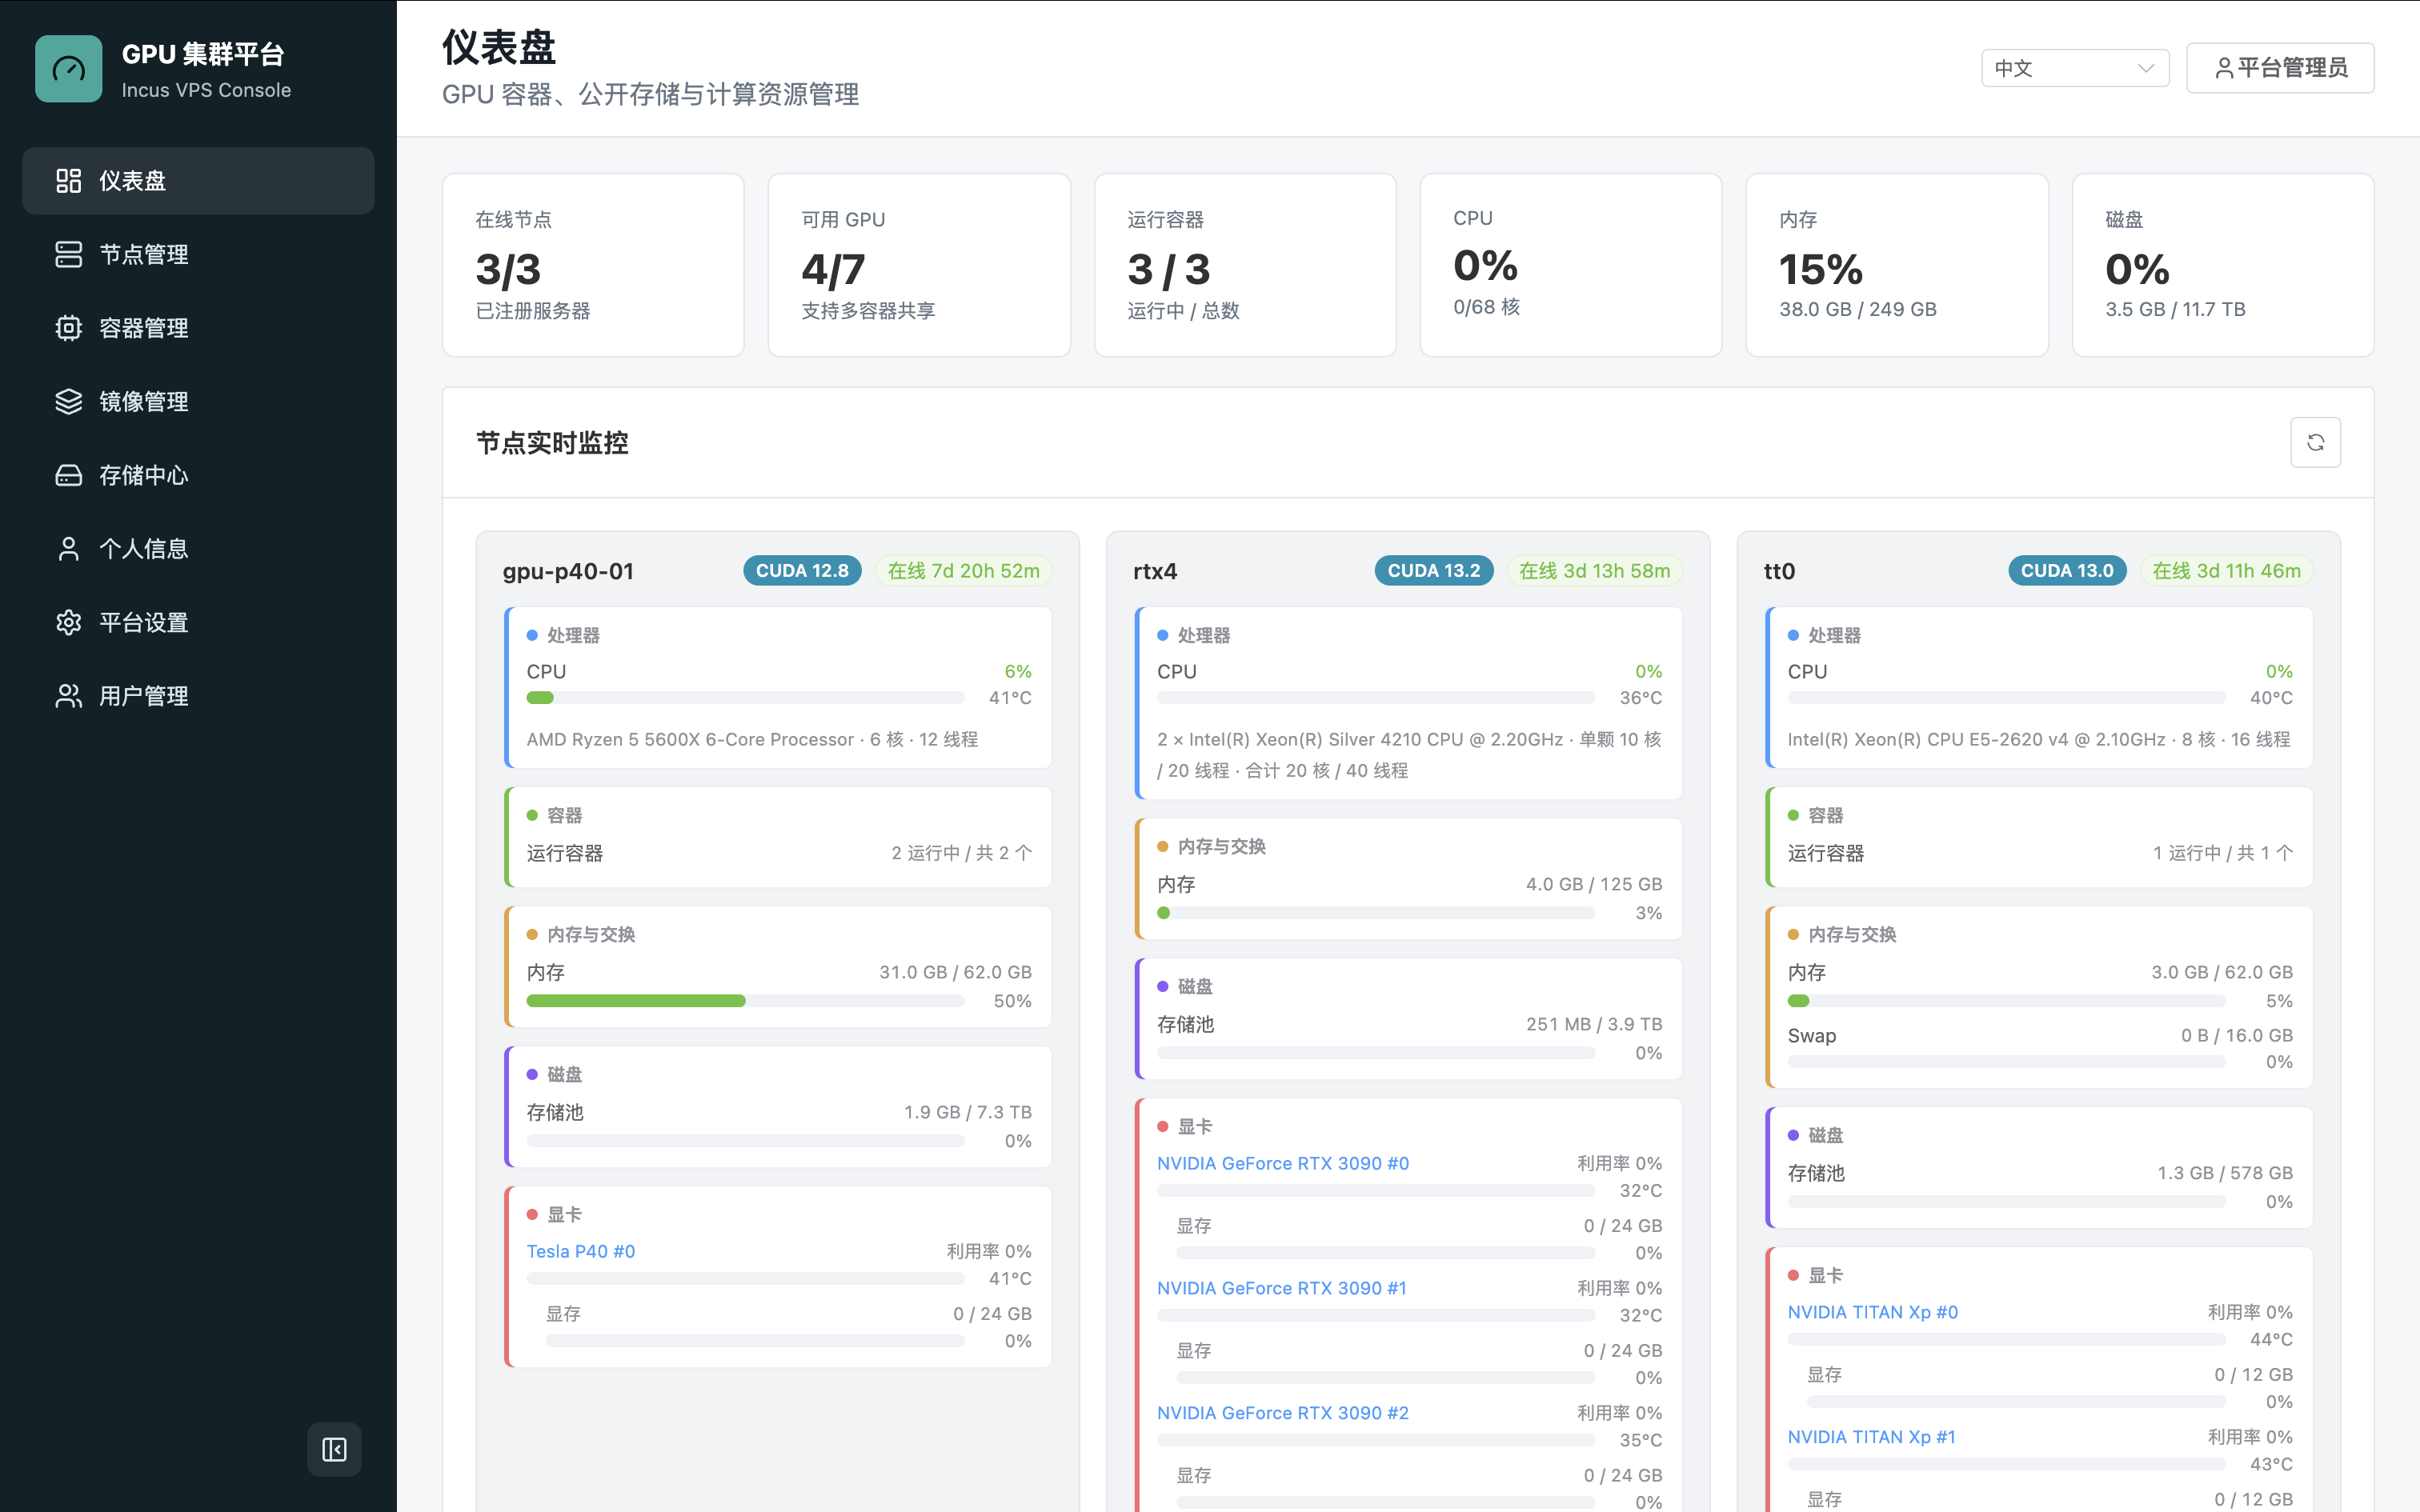Click tt0 内存 5% progress bar
This screenshot has width=2420, height=1512.
click(x=2007, y=1001)
